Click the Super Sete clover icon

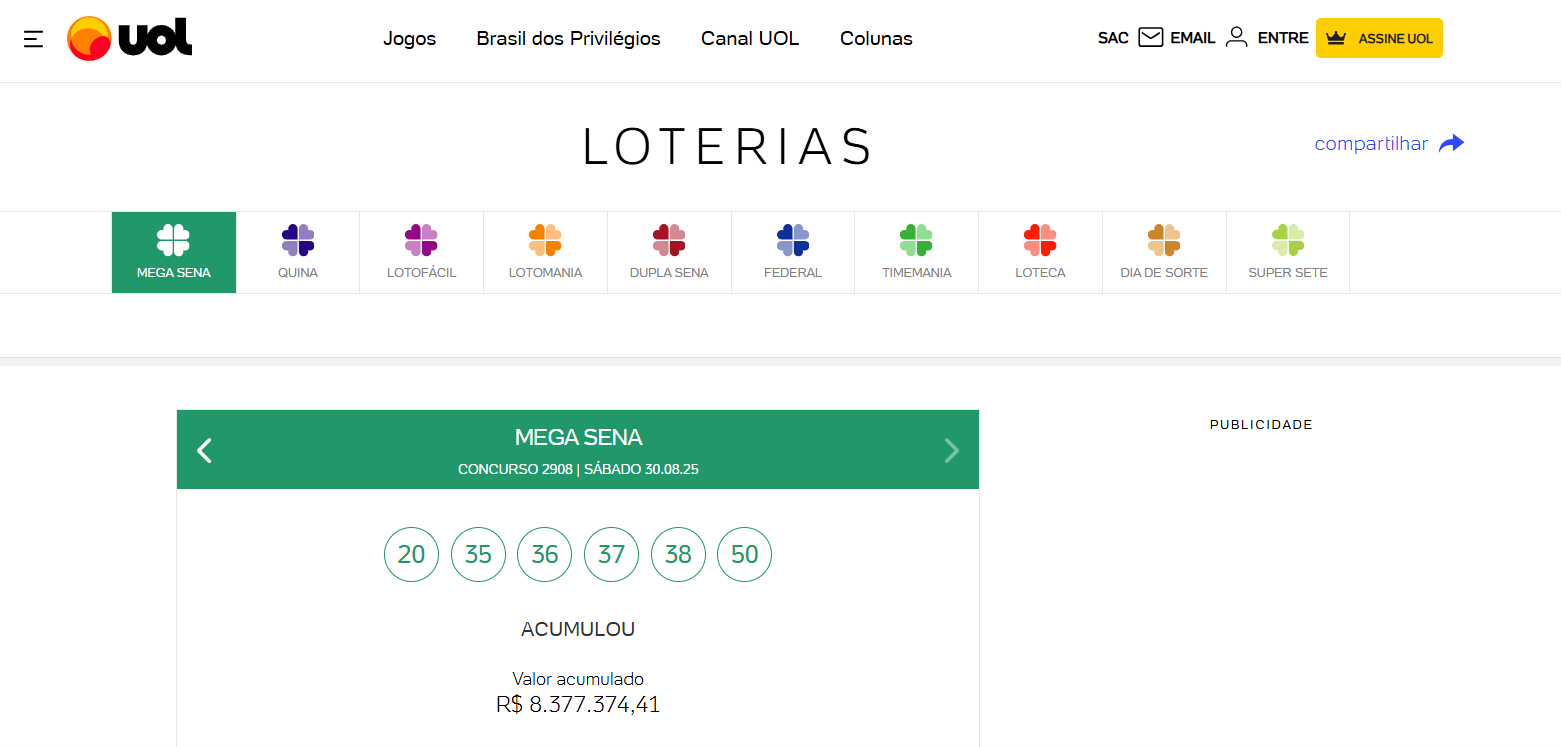pos(1288,240)
